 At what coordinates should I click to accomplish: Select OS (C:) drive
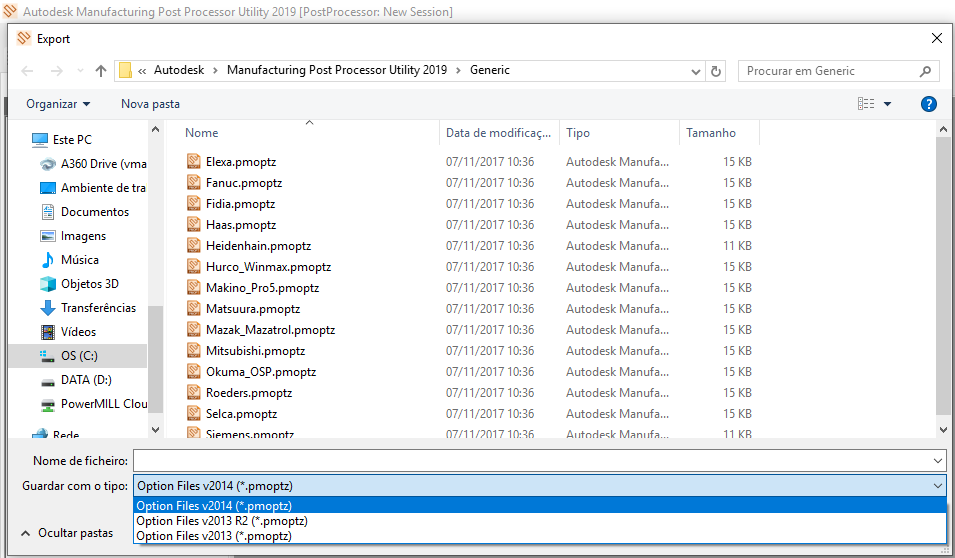pyautogui.click(x=78, y=356)
